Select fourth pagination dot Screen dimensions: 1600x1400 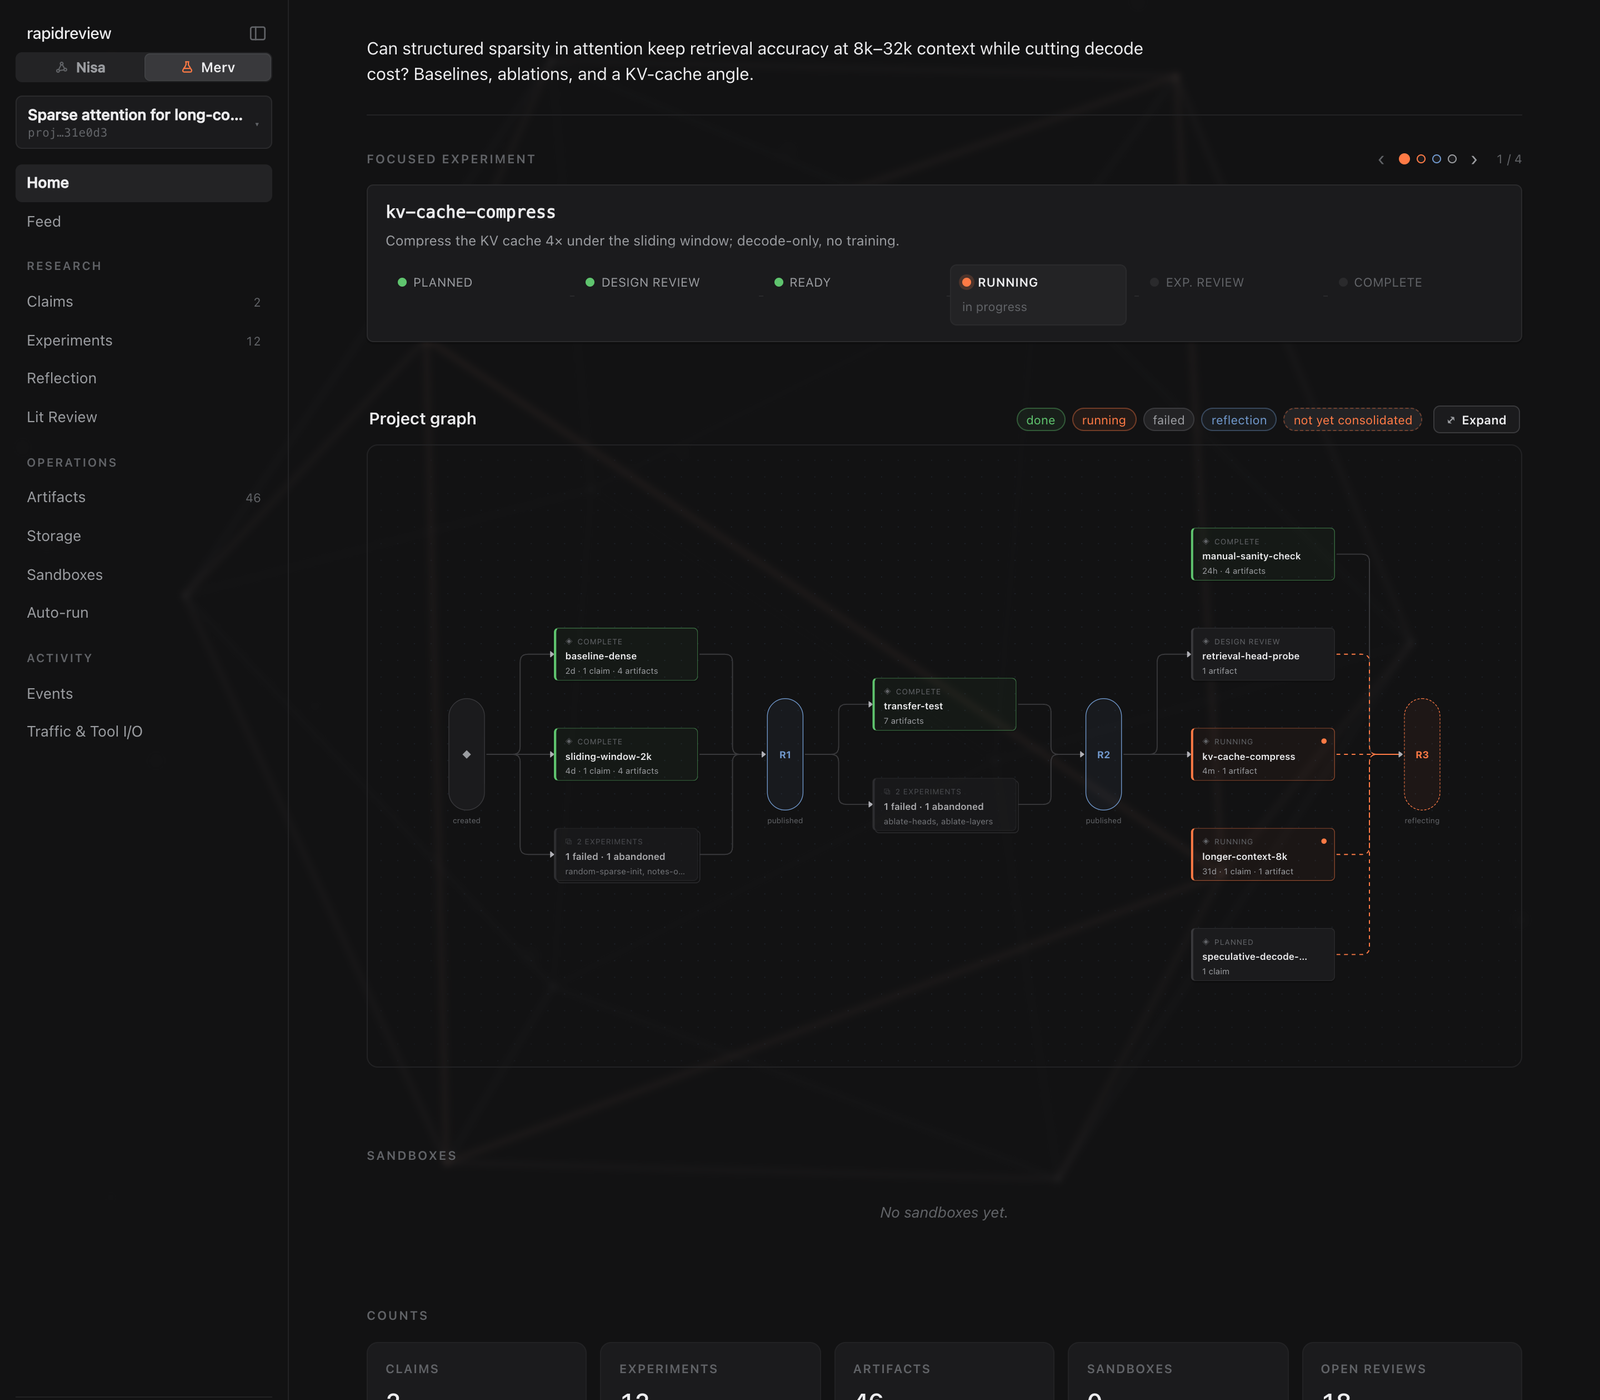(1452, 159)
